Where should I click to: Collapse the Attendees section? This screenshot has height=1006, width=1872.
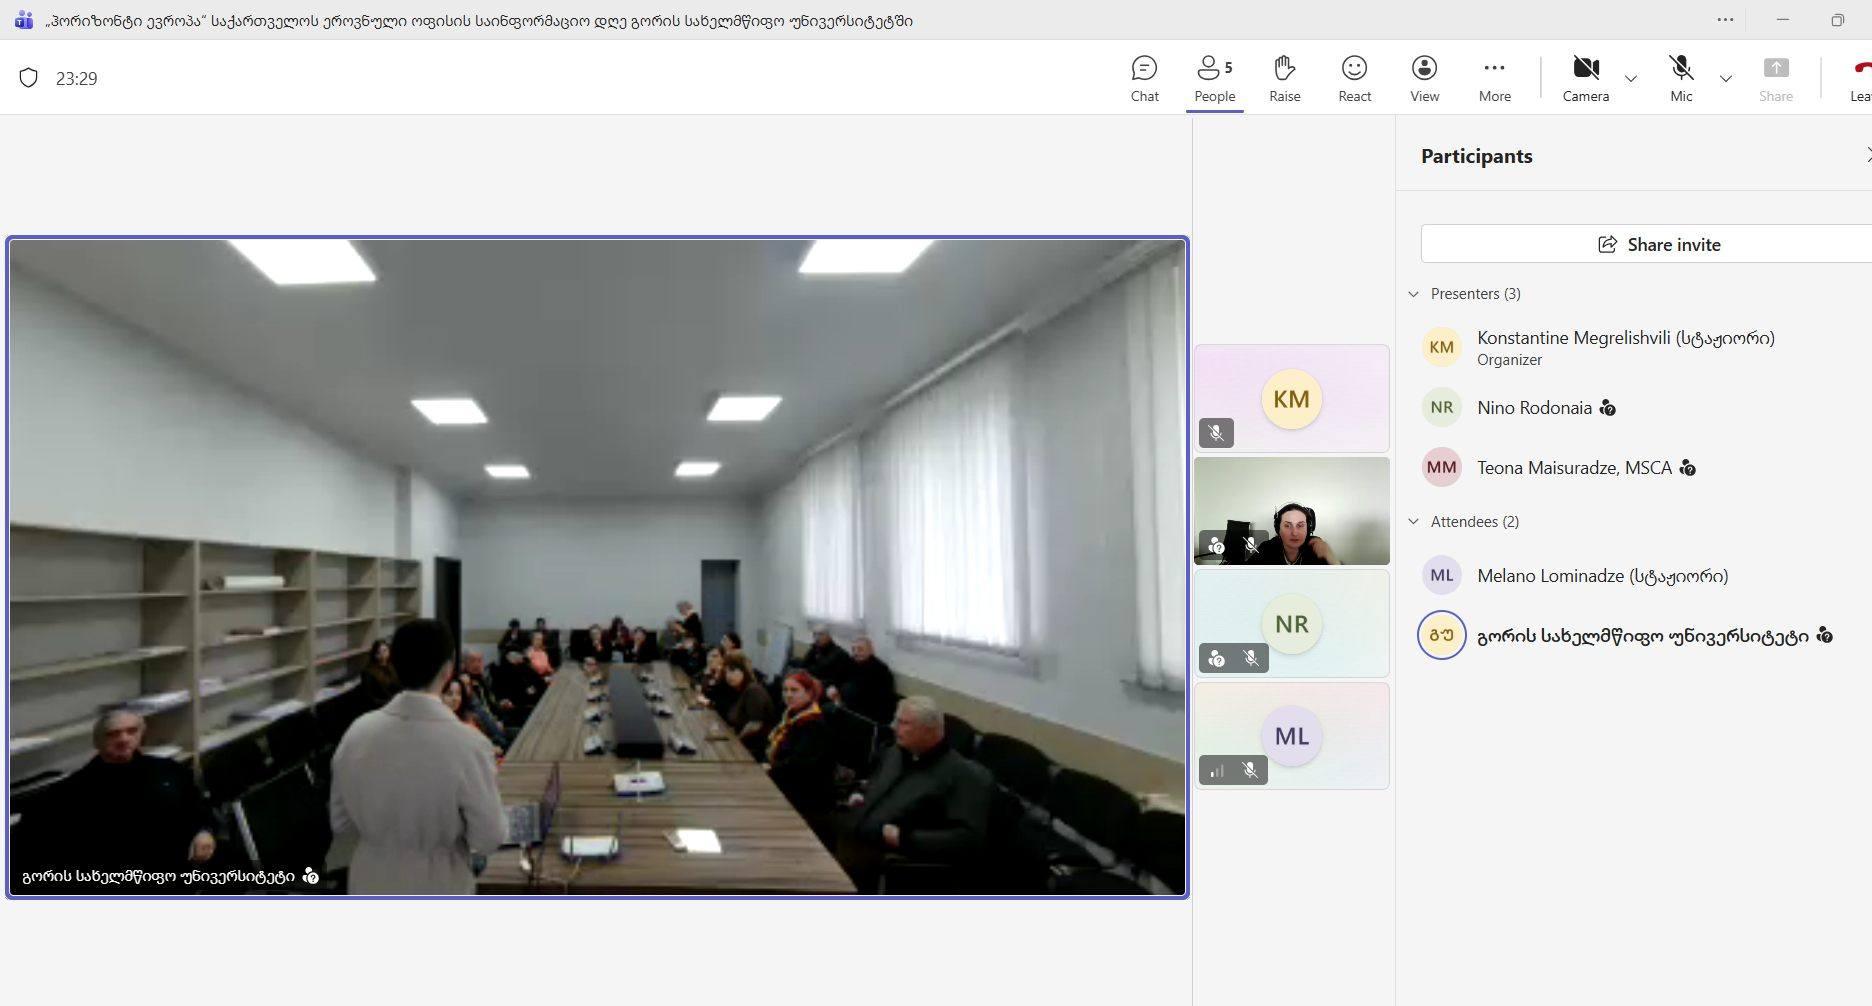pyautogui.click(x=1413, y=522)
